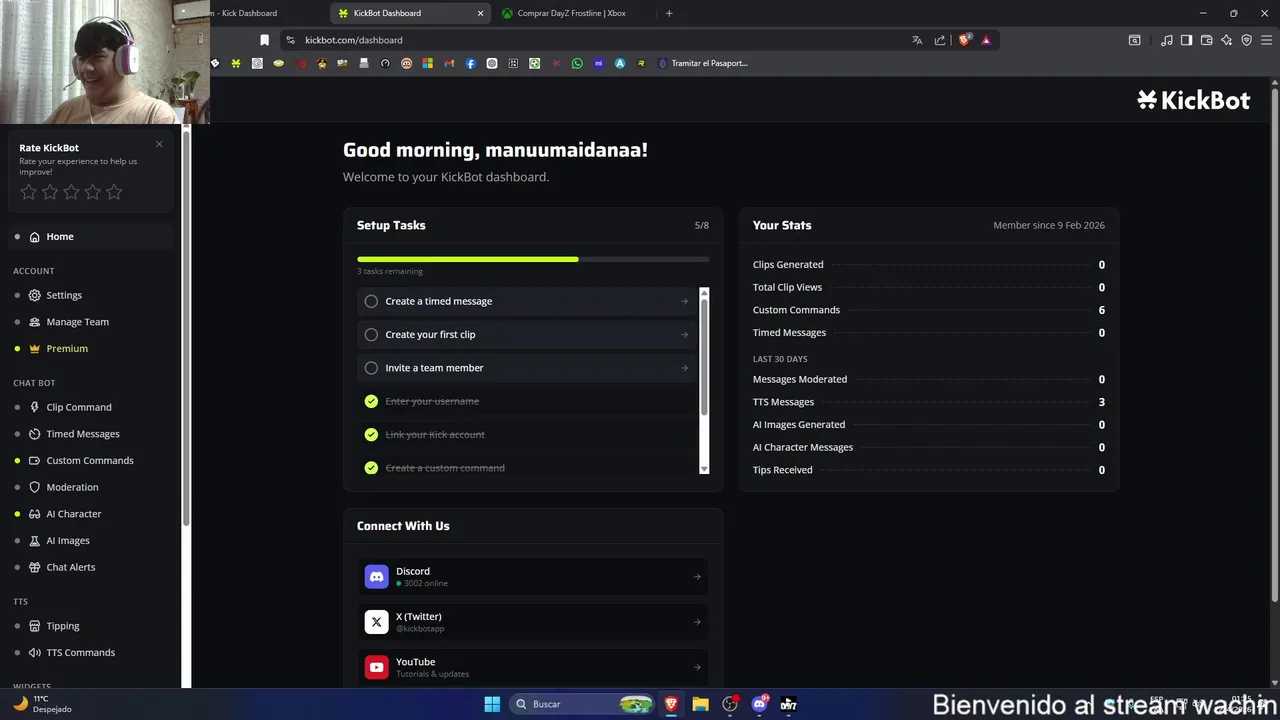1280x720 pixels.
Task: Open the 'Tramitar el Pasaport...' bookmark
Action: point(703,63)
